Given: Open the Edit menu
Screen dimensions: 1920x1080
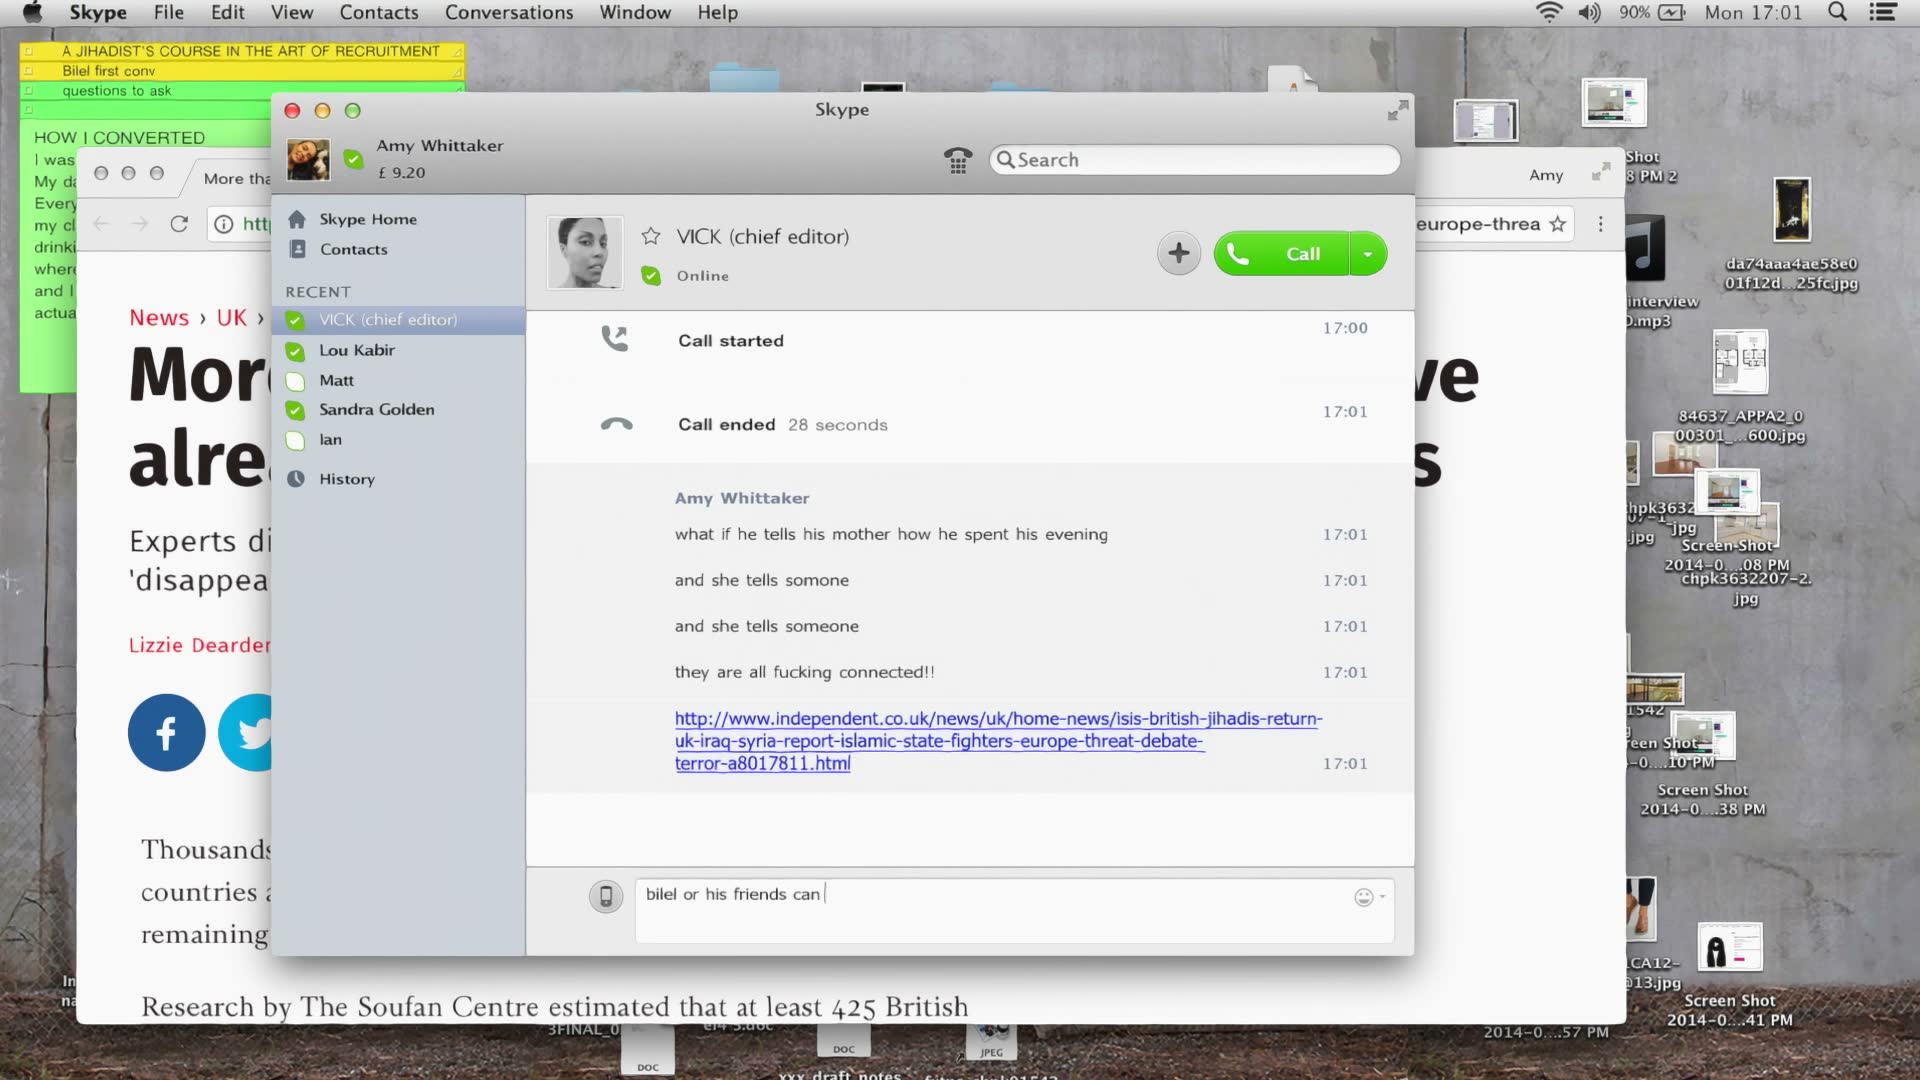Looking at the screenshot, I should point(228,12).
